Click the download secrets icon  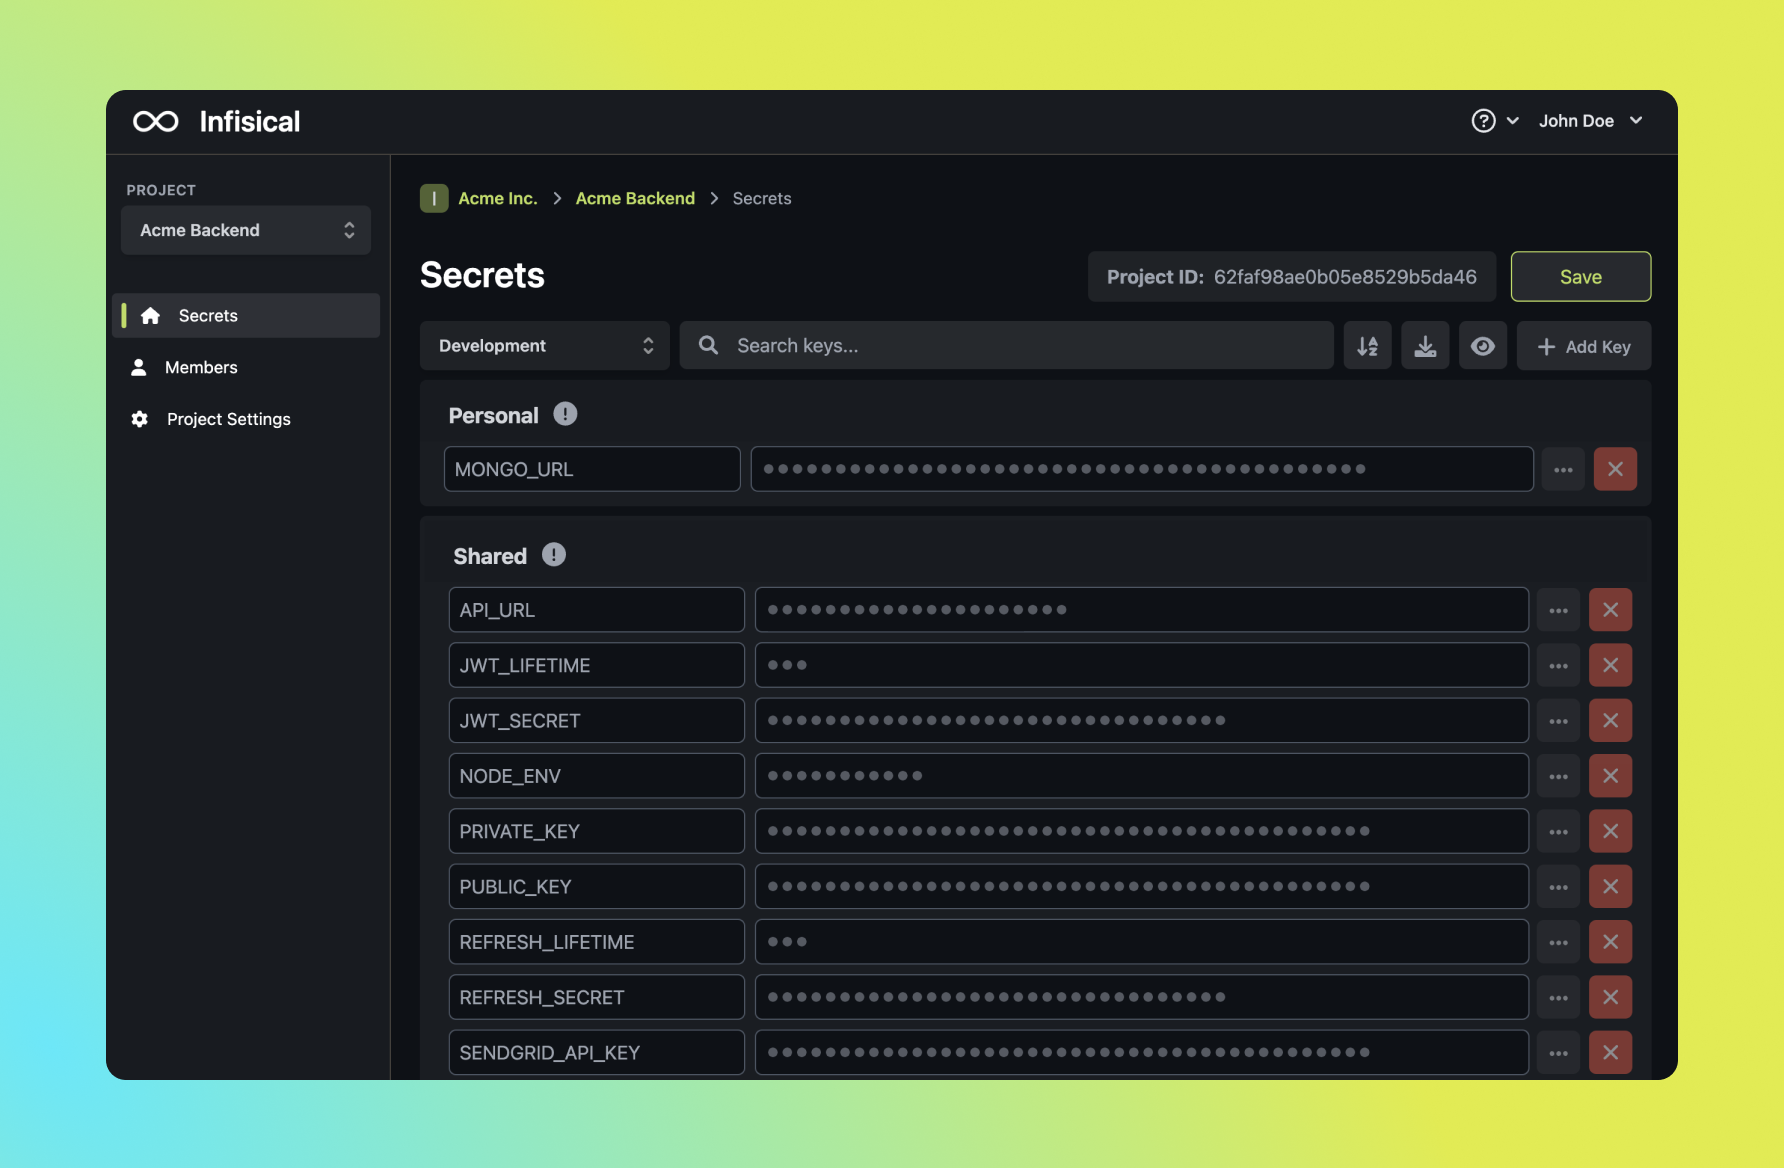1425,346
